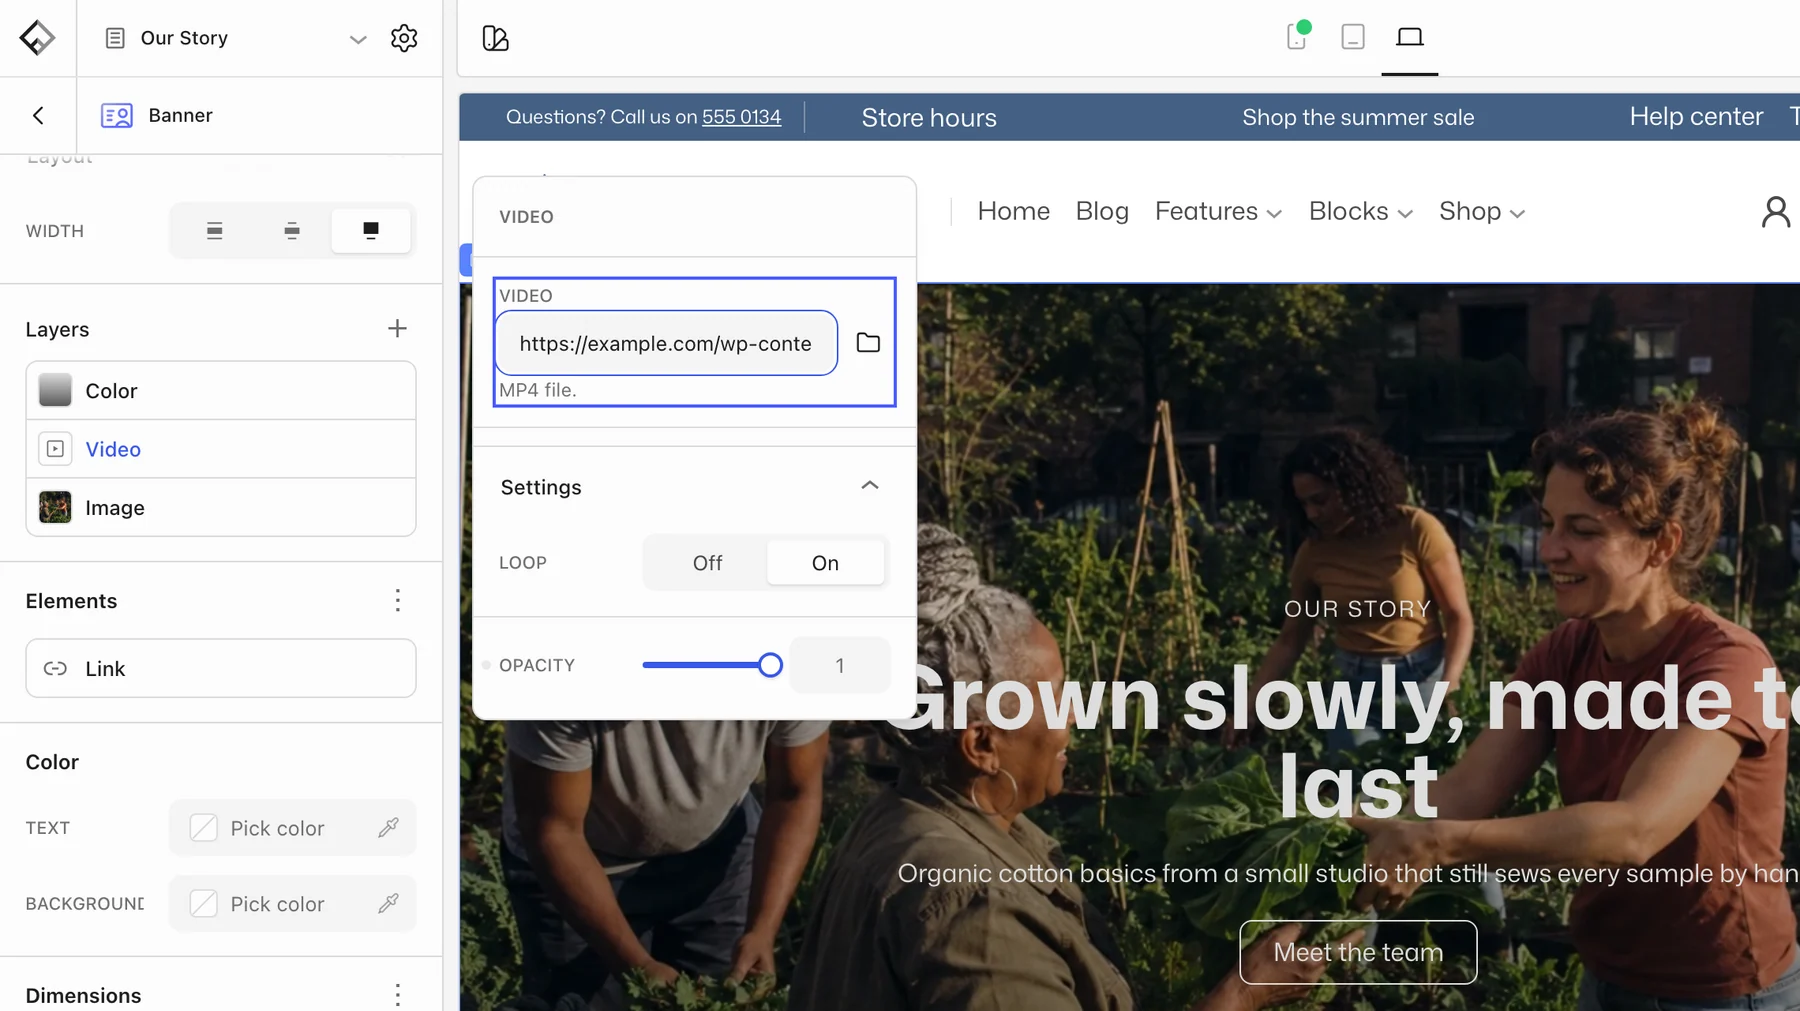Select the Video layer
1800x1011 pixels.
pos(221,449)
